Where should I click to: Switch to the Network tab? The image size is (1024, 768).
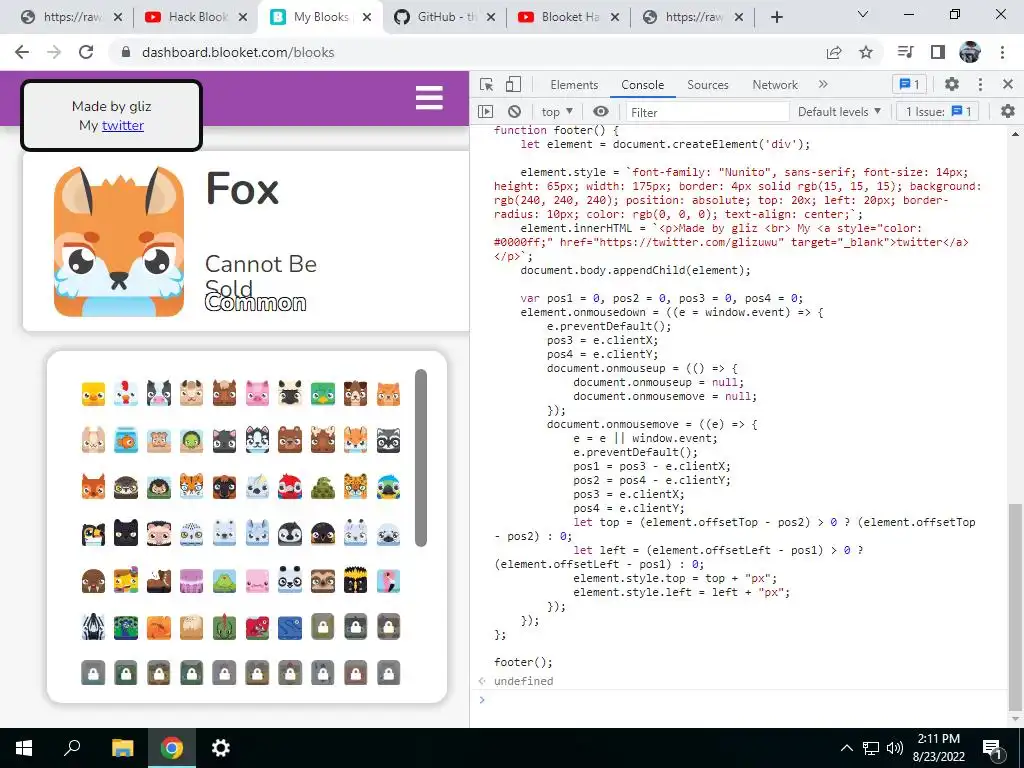[775, 85]
